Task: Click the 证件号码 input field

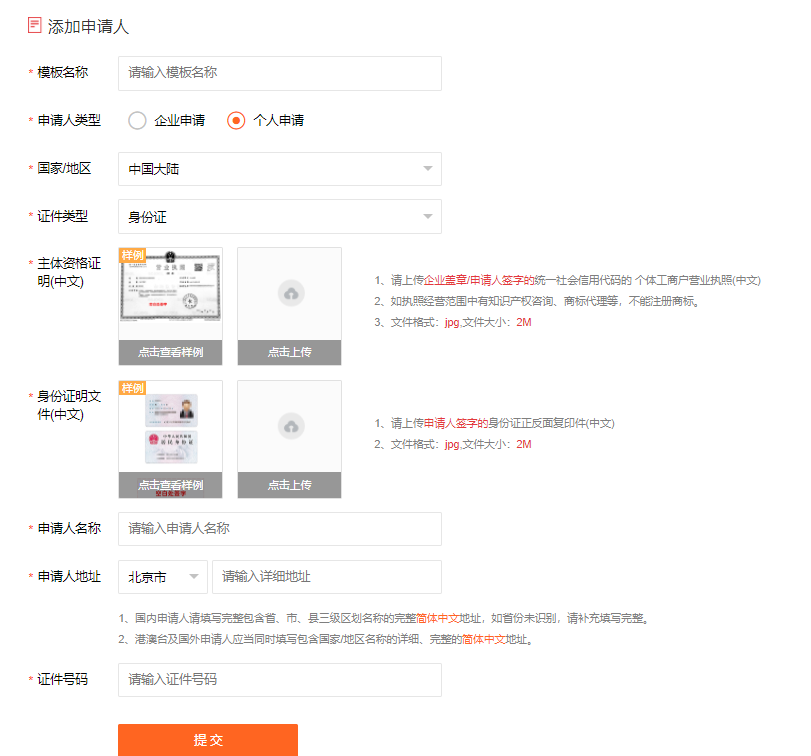Action: (280, 680)
